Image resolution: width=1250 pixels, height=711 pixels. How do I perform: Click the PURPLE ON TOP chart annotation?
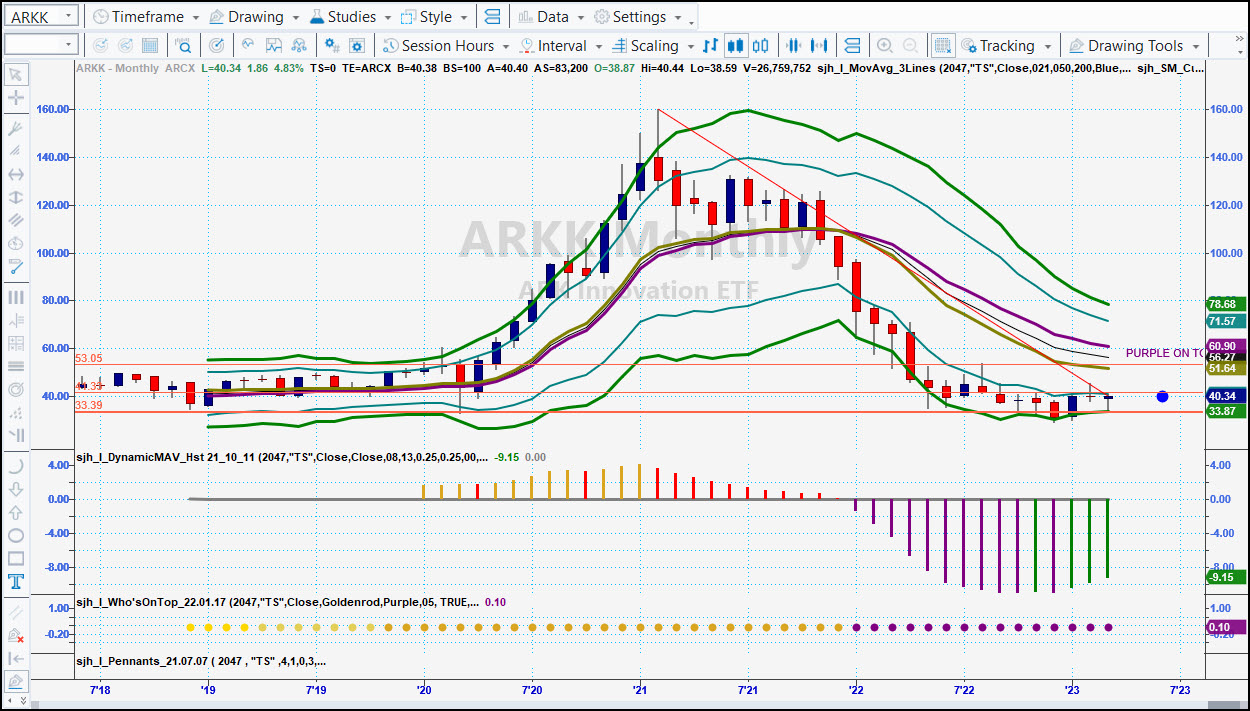pyautogui.click(x=1165, y=353)
